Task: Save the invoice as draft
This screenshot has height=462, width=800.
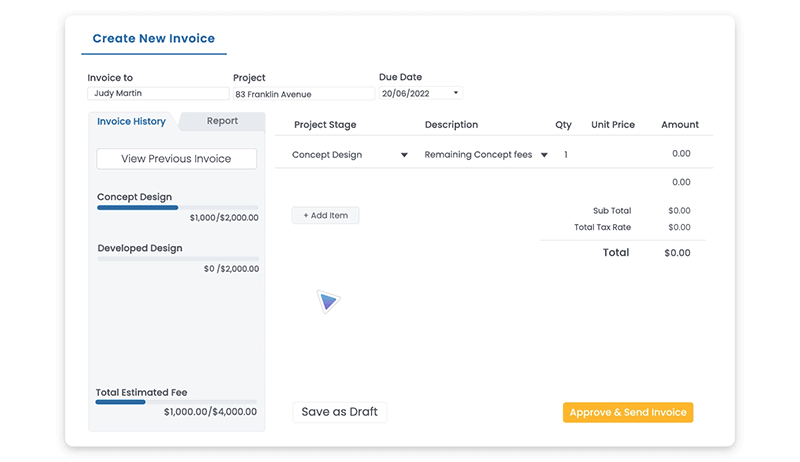Action: 339,412
